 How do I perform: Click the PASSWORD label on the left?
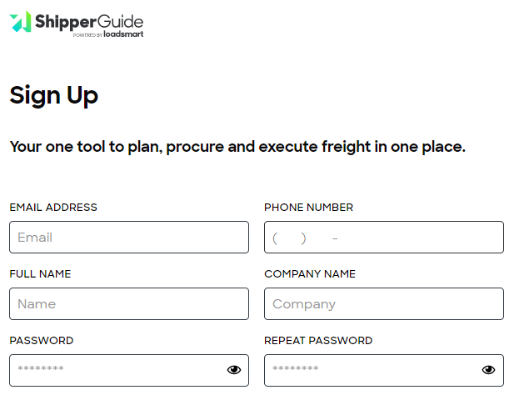point(42,340)
